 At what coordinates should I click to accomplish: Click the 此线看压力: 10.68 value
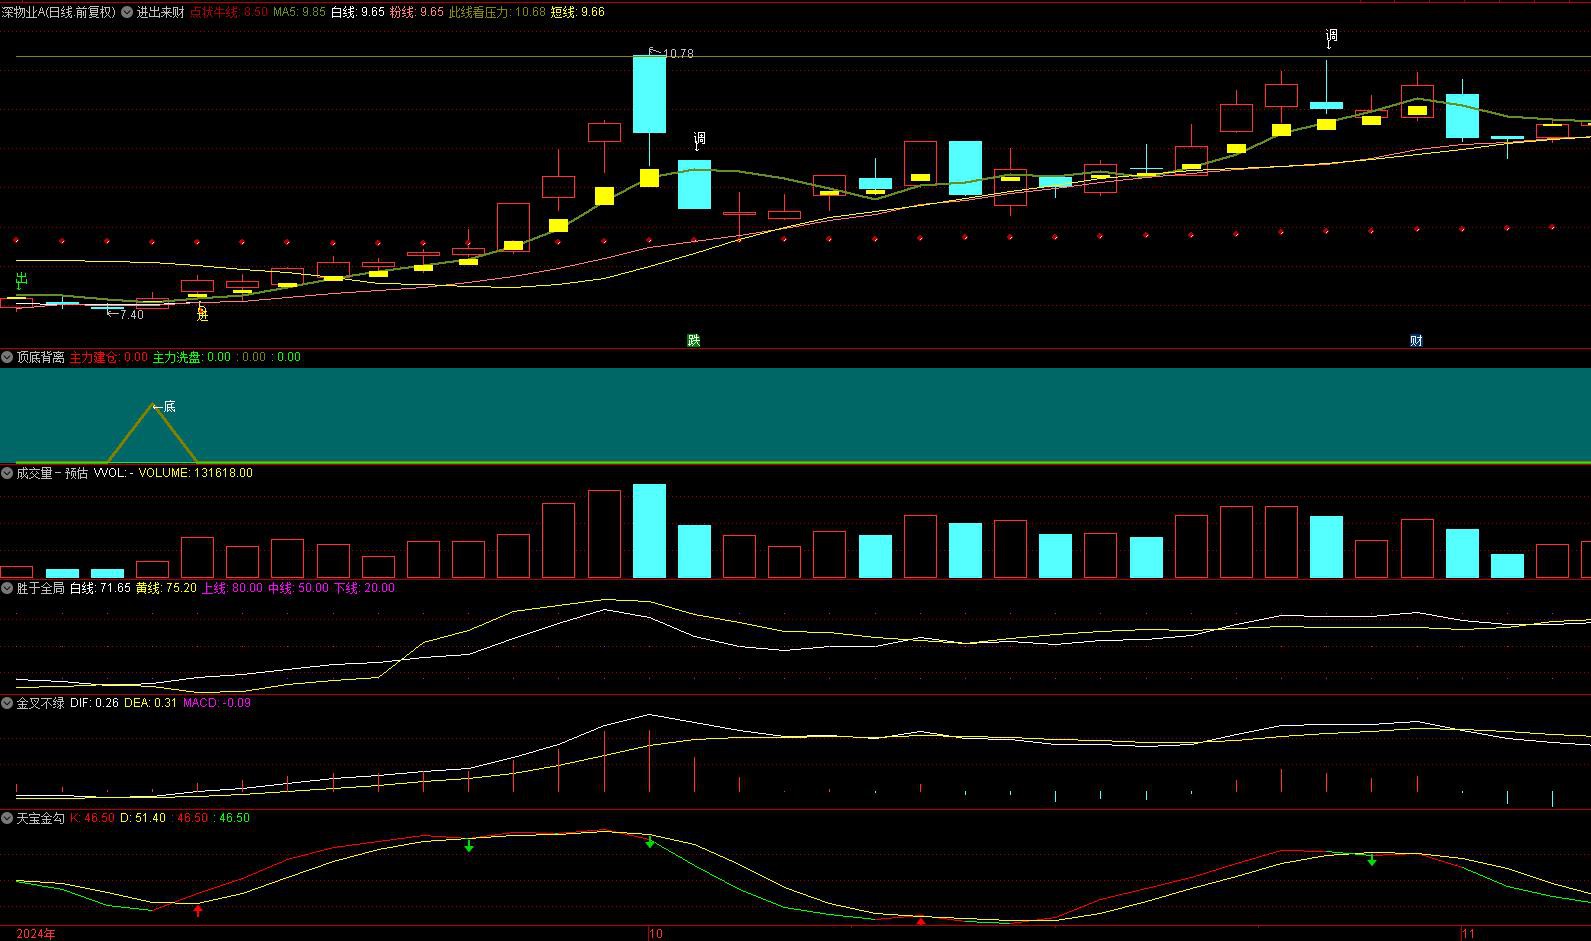coord(498,12)
